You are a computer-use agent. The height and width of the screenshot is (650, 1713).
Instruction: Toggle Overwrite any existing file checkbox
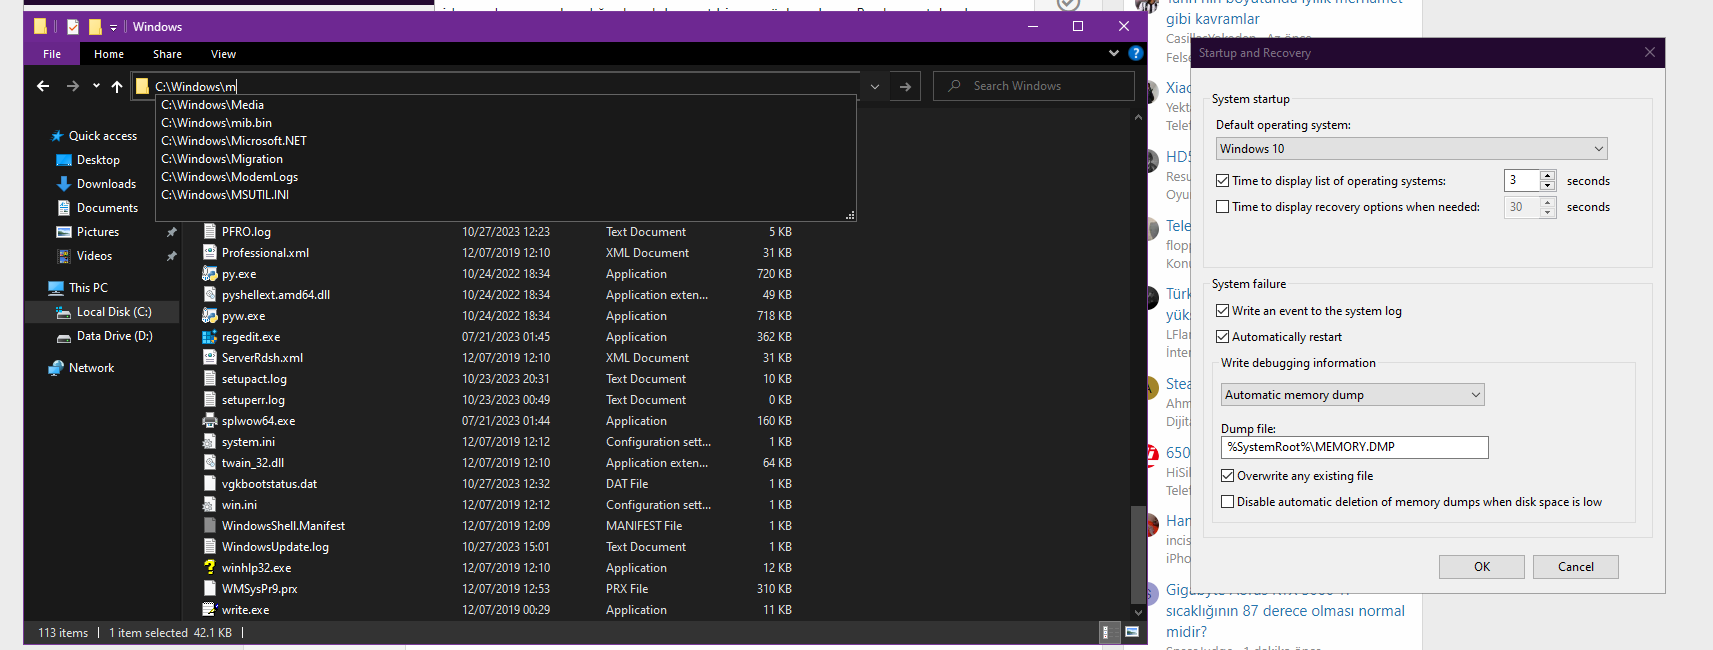[x=1227, y=476]
